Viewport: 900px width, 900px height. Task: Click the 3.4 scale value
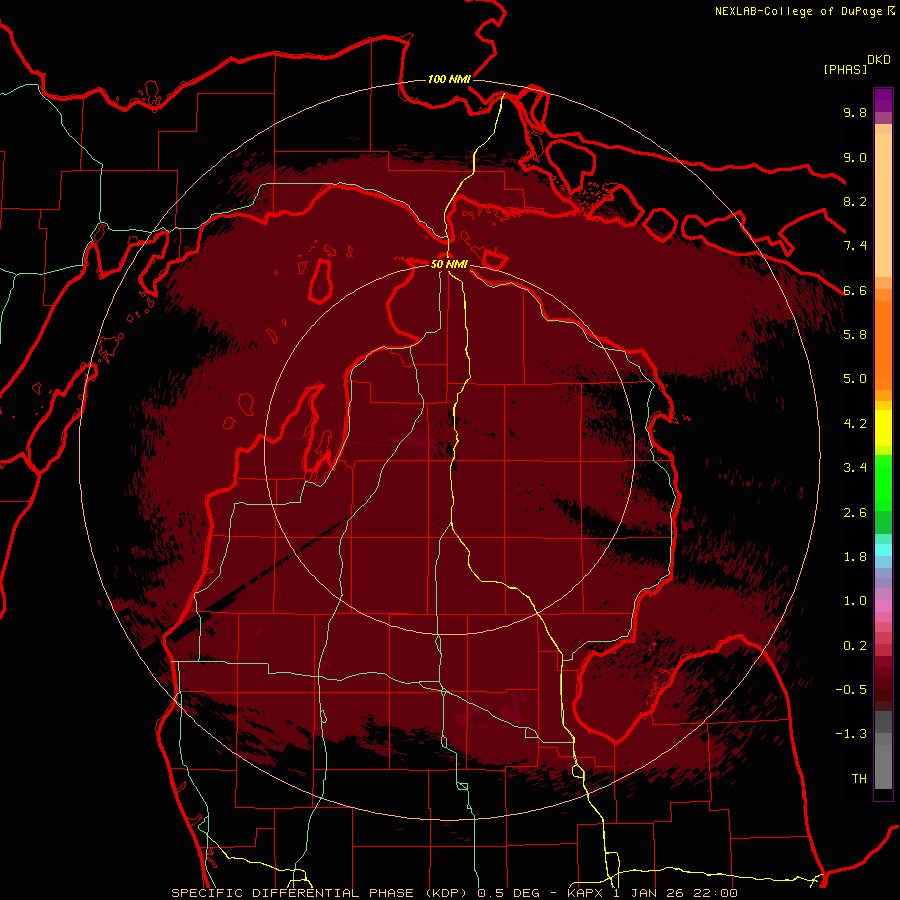click(x=855, y=468)
